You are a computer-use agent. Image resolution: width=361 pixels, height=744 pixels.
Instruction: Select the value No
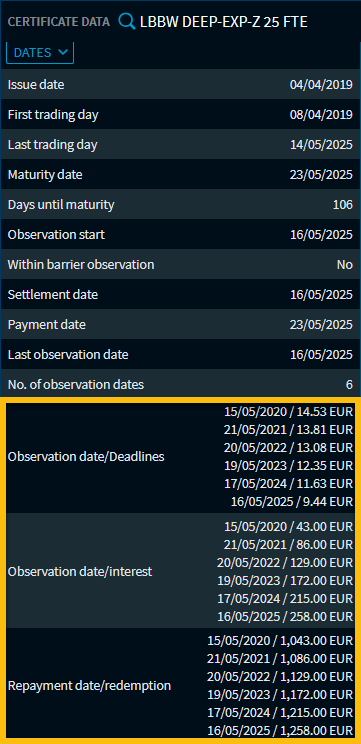345,265
